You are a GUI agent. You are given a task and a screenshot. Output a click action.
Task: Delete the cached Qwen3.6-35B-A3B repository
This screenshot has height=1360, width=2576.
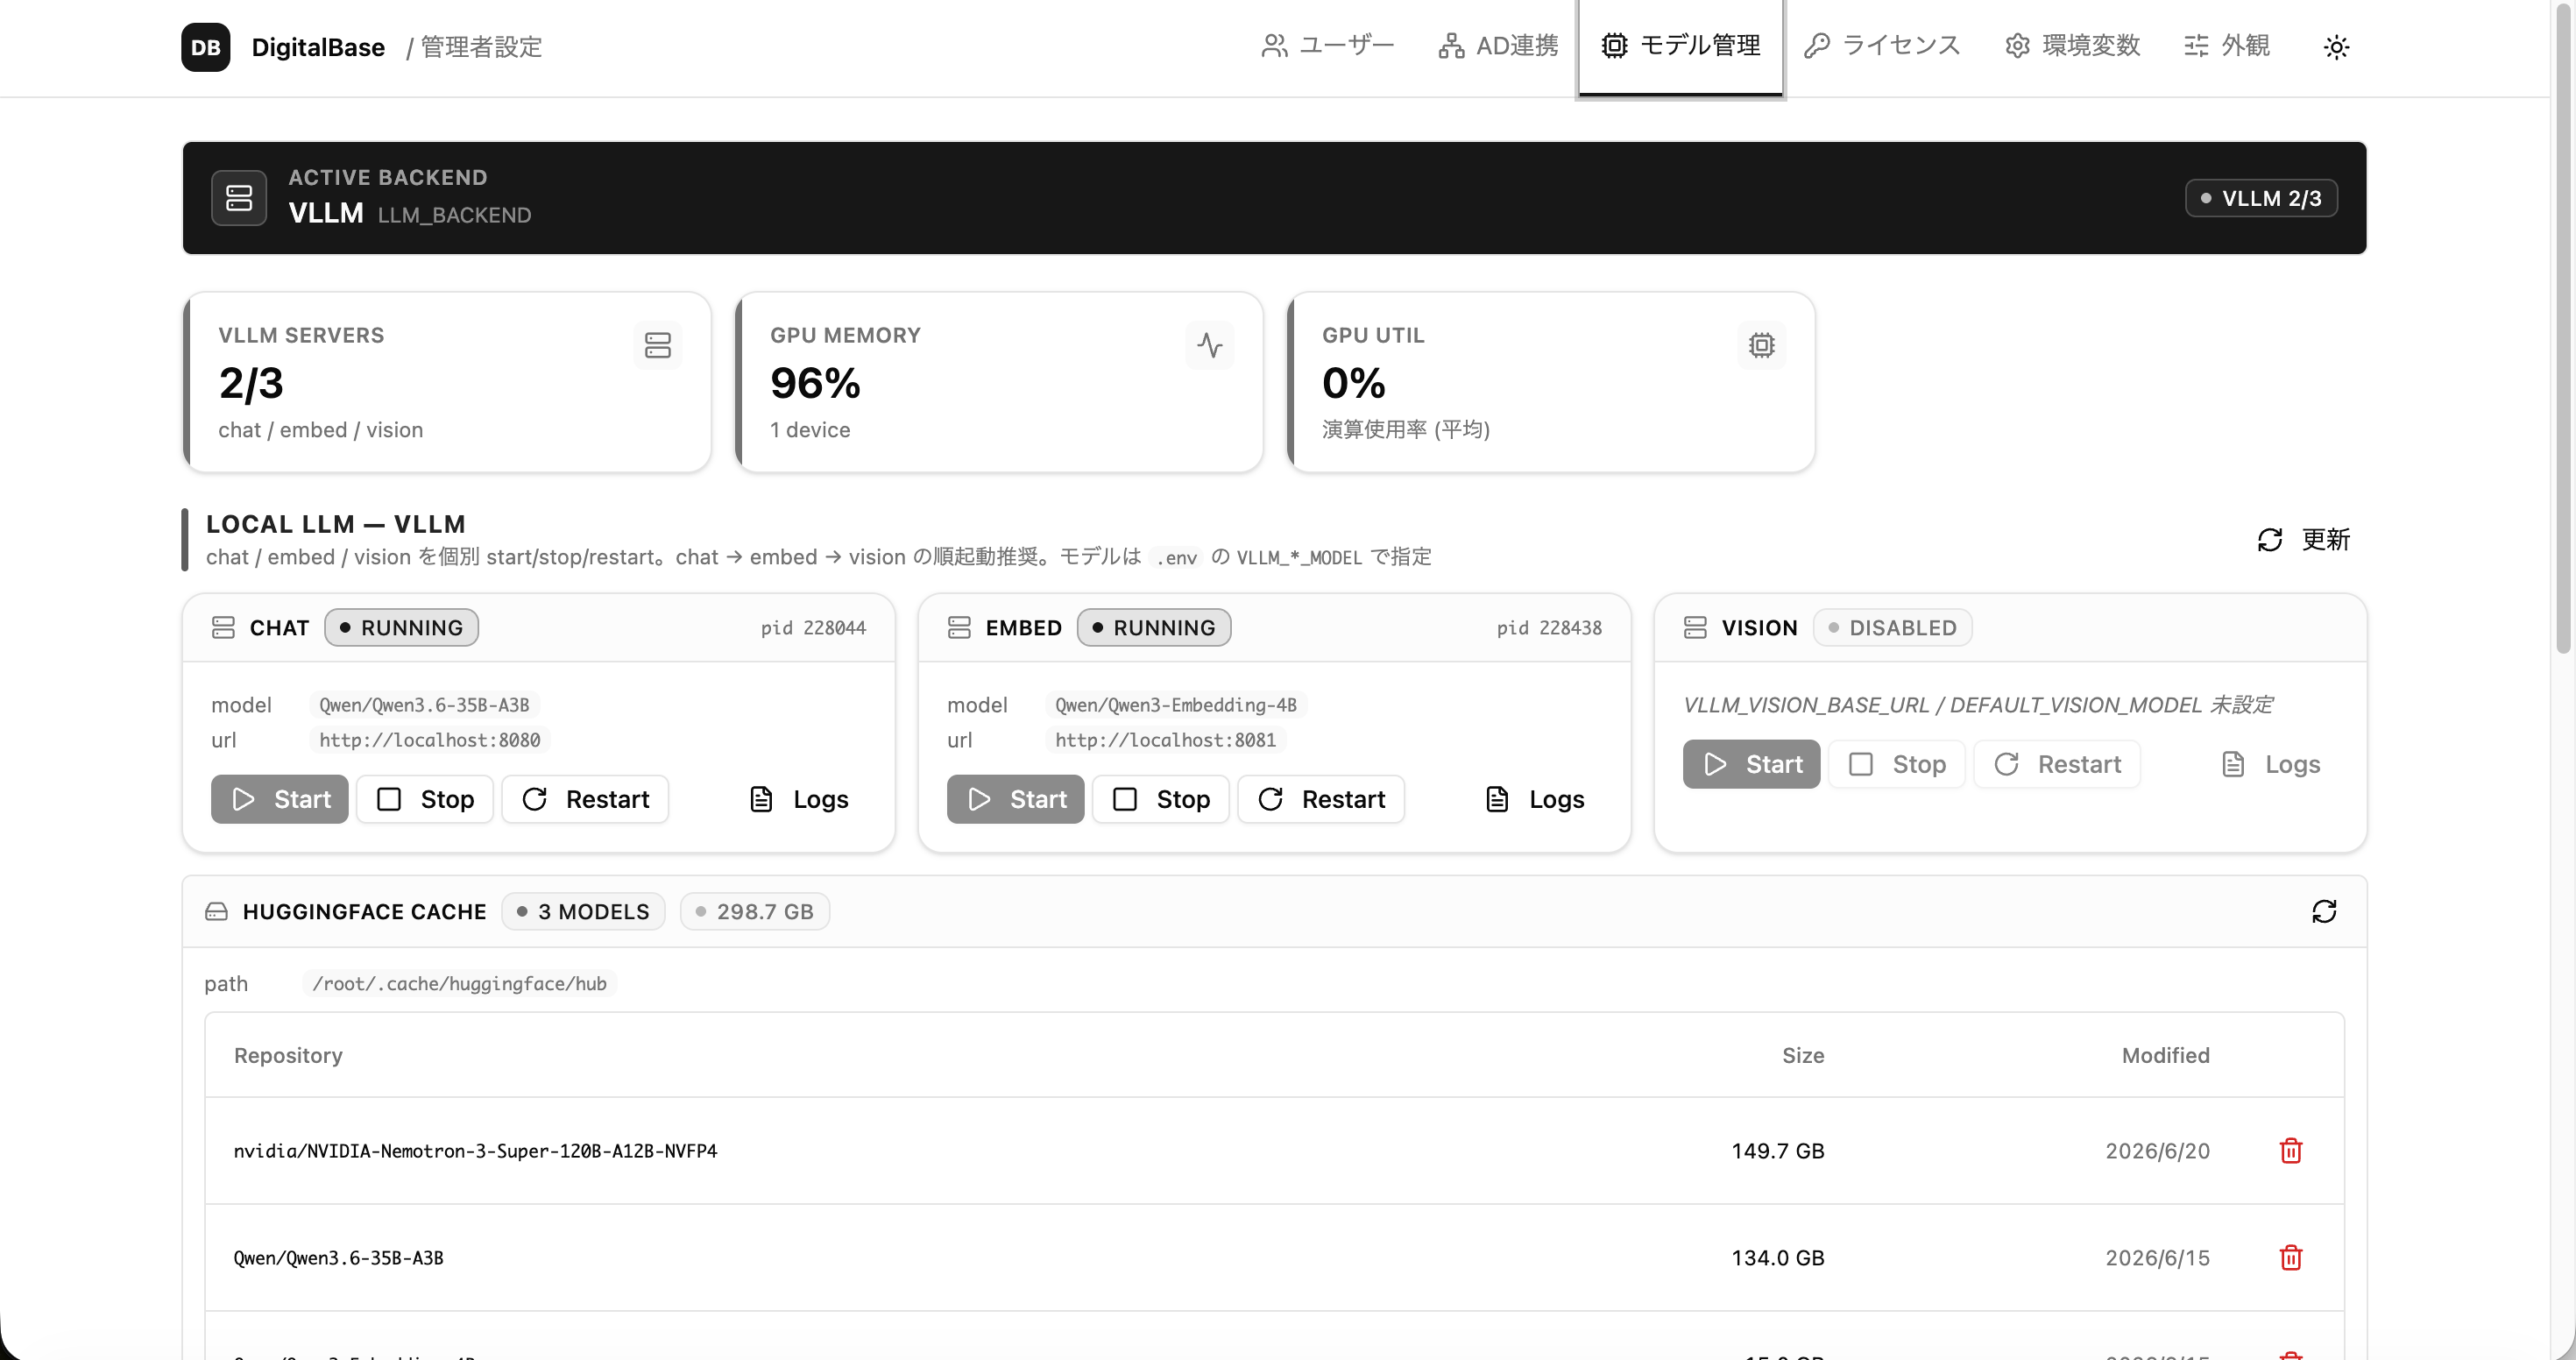2291,1258
